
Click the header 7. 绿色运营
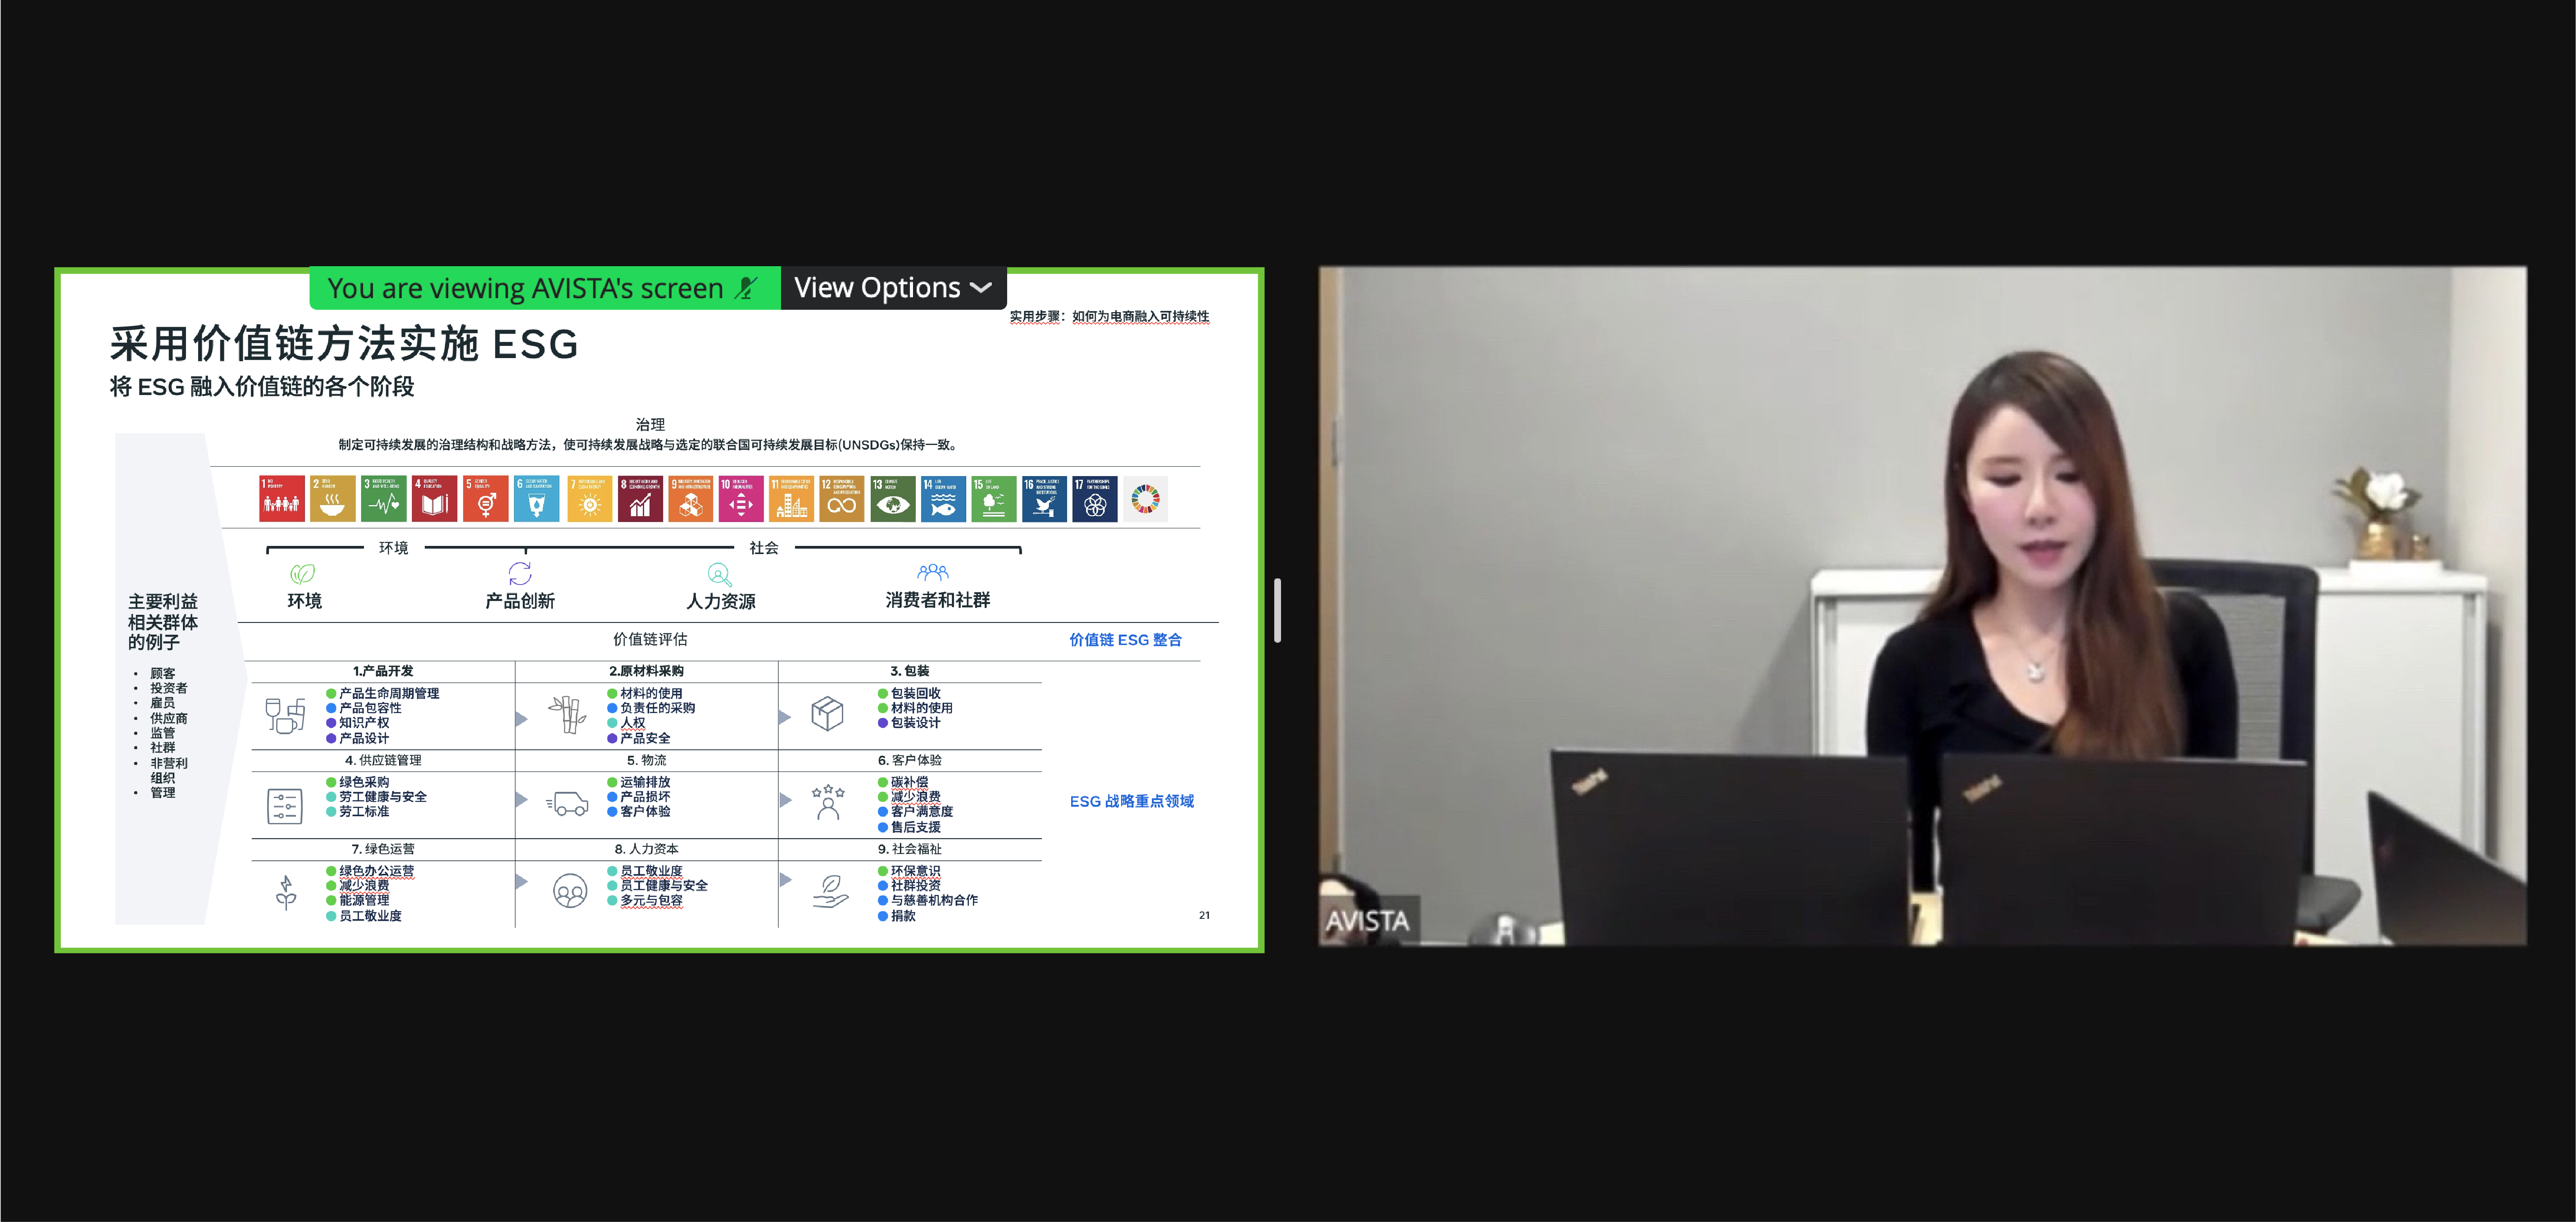[383, 849]
